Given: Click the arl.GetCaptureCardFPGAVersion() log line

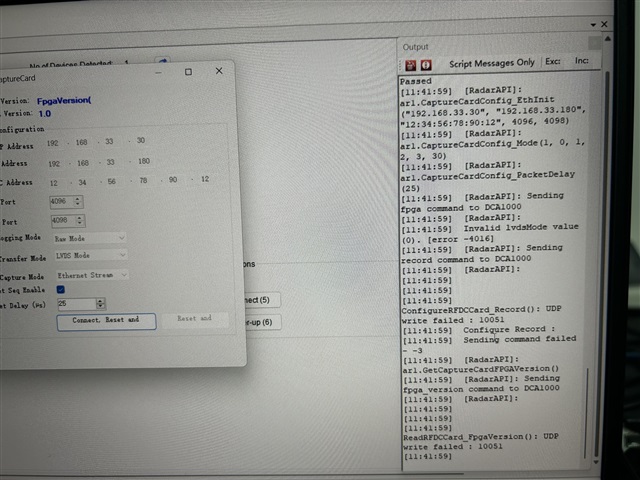Looking at the screenshot, I should click(481, 370).
